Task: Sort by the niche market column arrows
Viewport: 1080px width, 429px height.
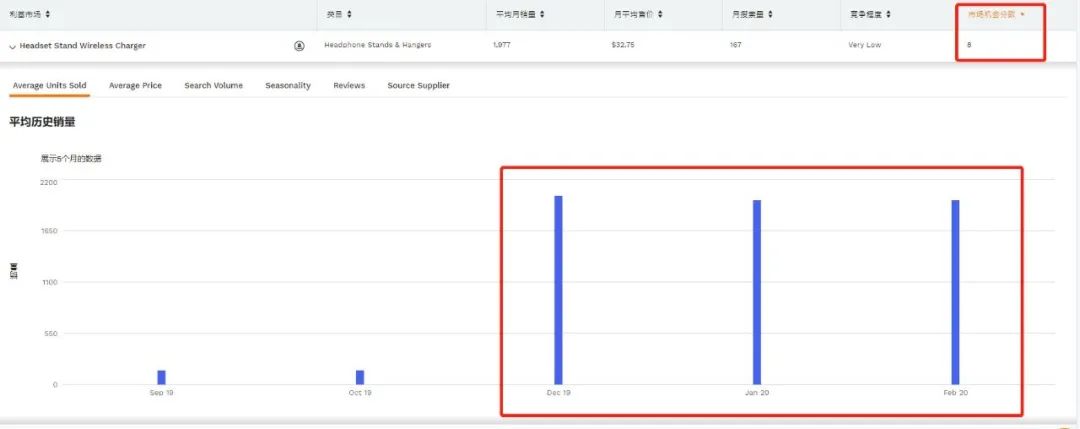Action: 47,14
